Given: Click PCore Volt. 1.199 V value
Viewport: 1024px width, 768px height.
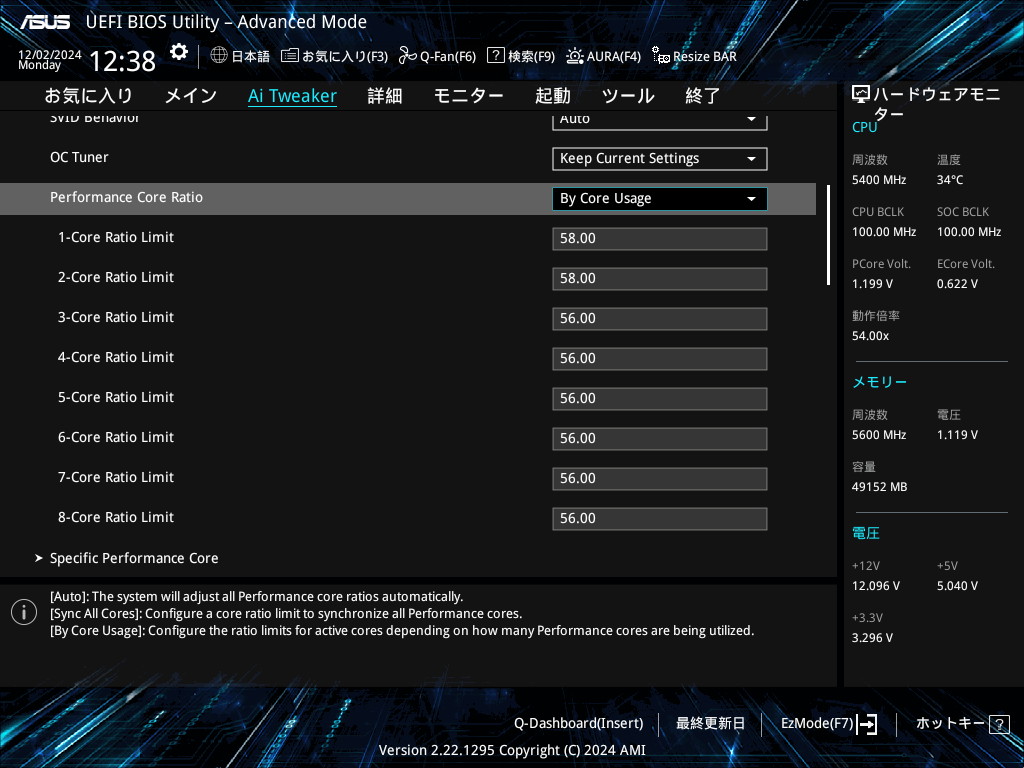Looking at the screenshot, I should click(872, 284).
